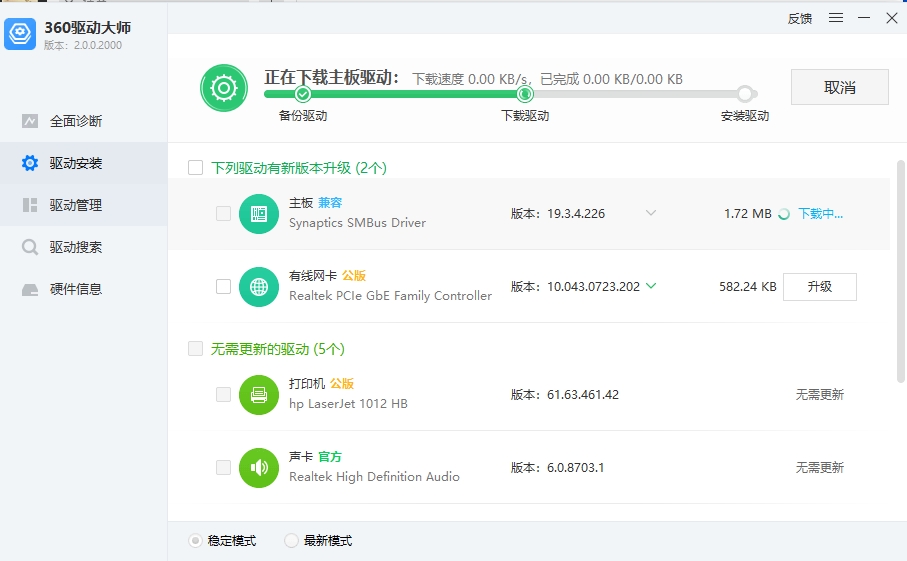
Task: Click the Realtek High Definition Audio name
Action: 374,477
